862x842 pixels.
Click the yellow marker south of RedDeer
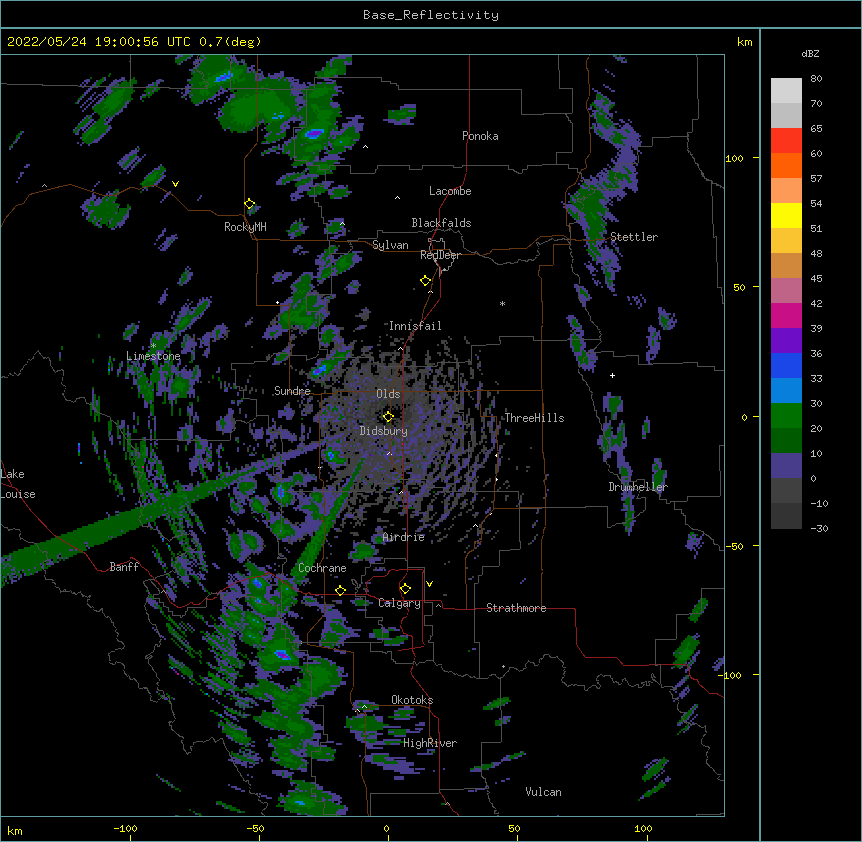[x=426, y=281]
